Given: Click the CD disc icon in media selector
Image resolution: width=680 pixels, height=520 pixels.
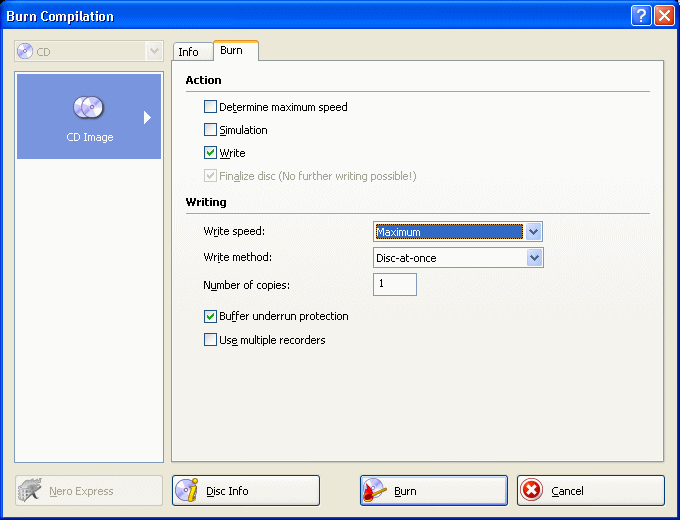Looking at the screenshot, I should pos(25,51).
